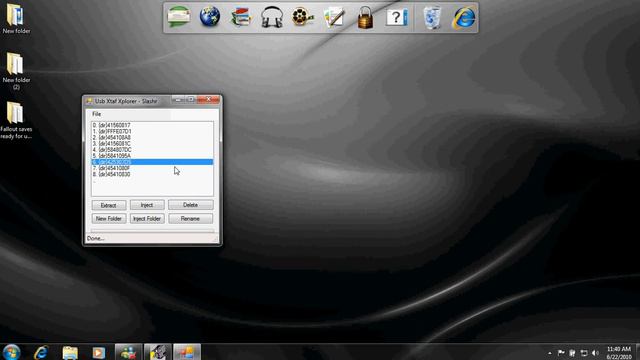Select the 'New folder (2)' desktop icon
This screenshot has height=360, width=640.
pos(16,71)
